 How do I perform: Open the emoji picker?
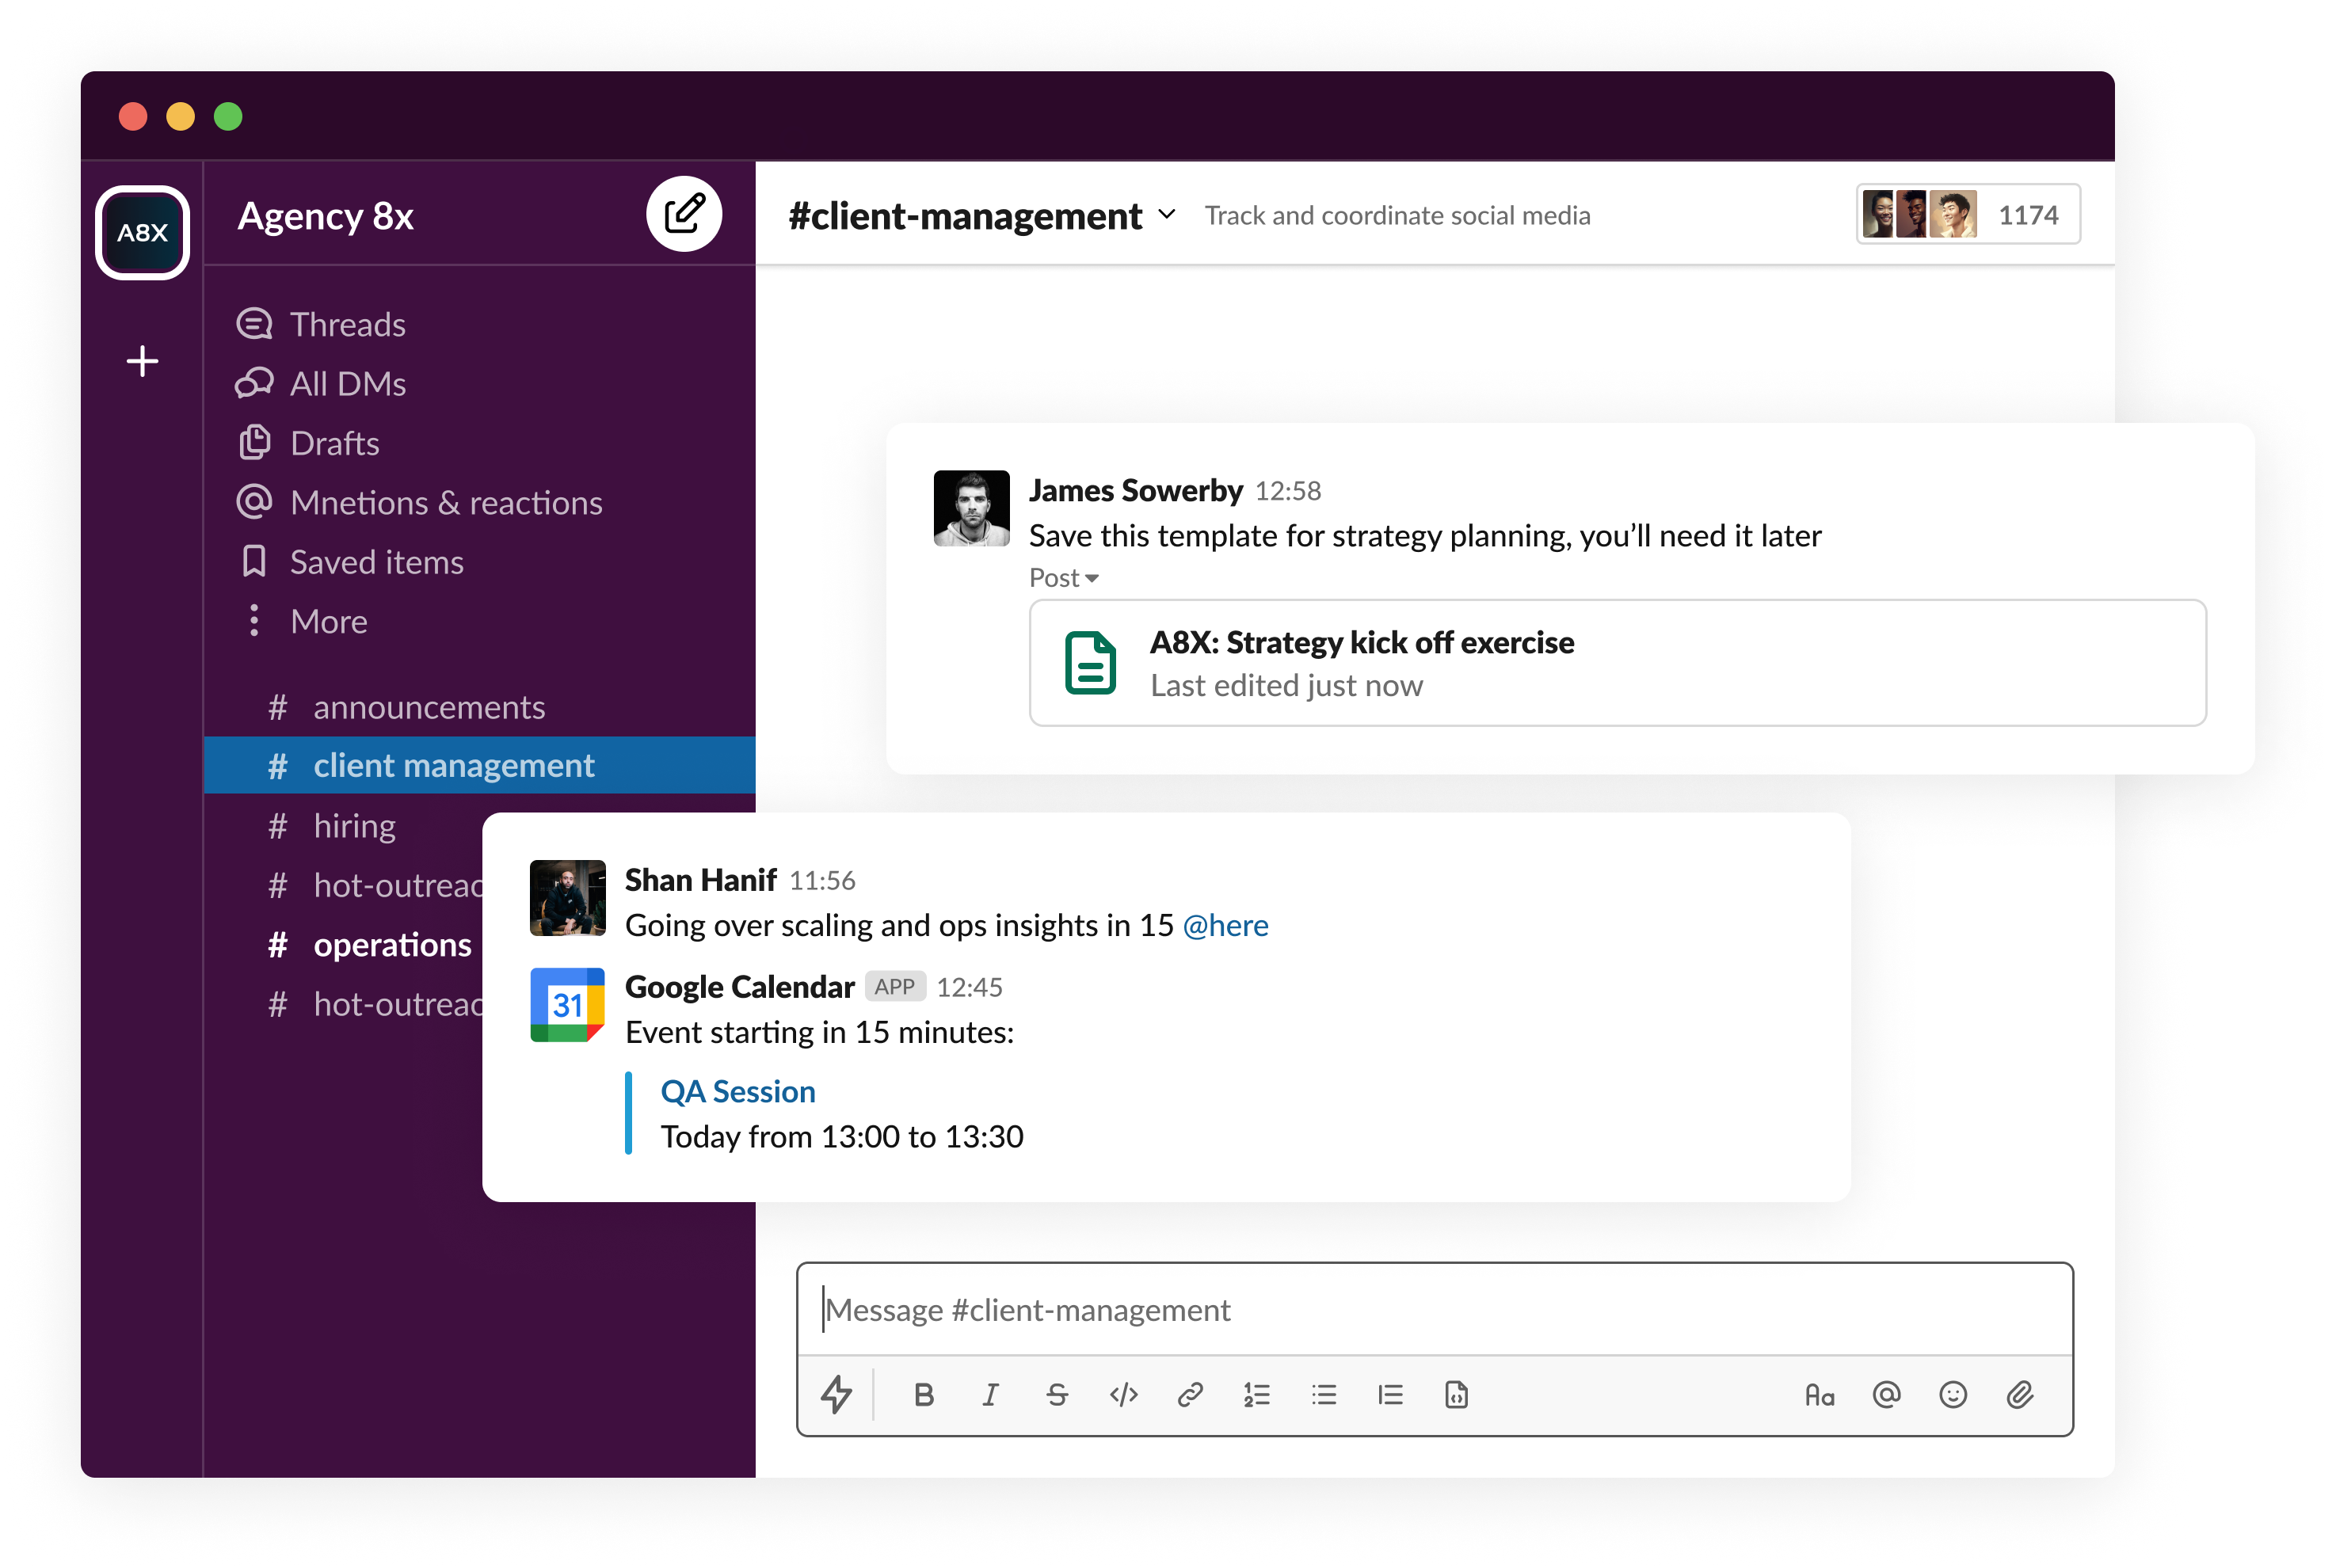[1952, 1394]
